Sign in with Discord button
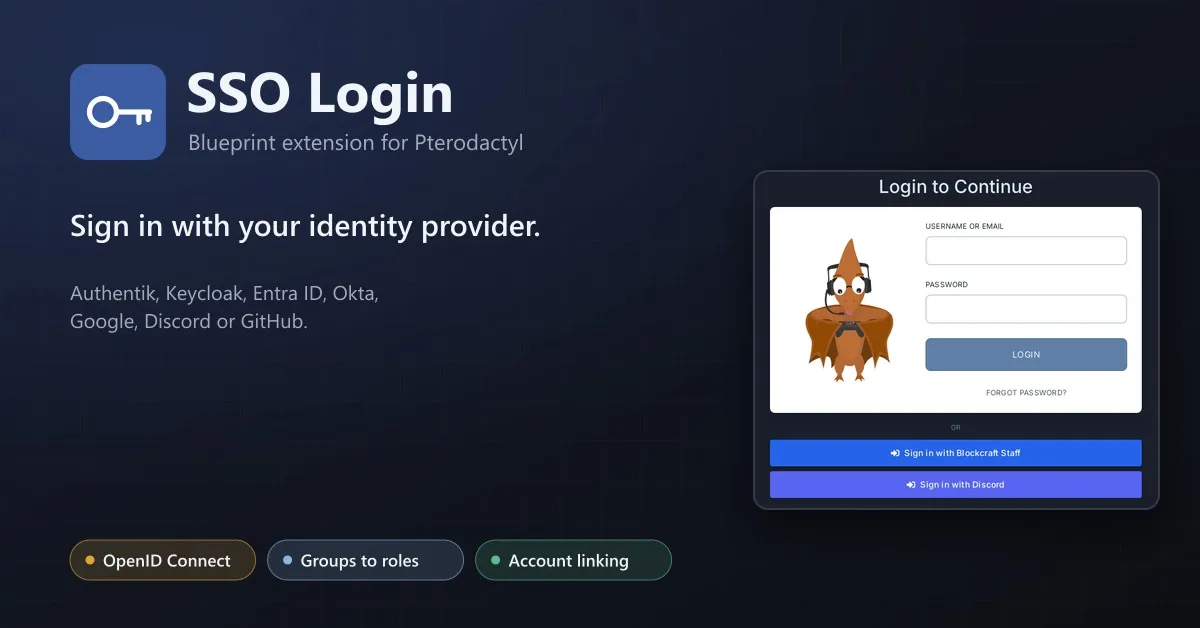 tap(955, 485)
